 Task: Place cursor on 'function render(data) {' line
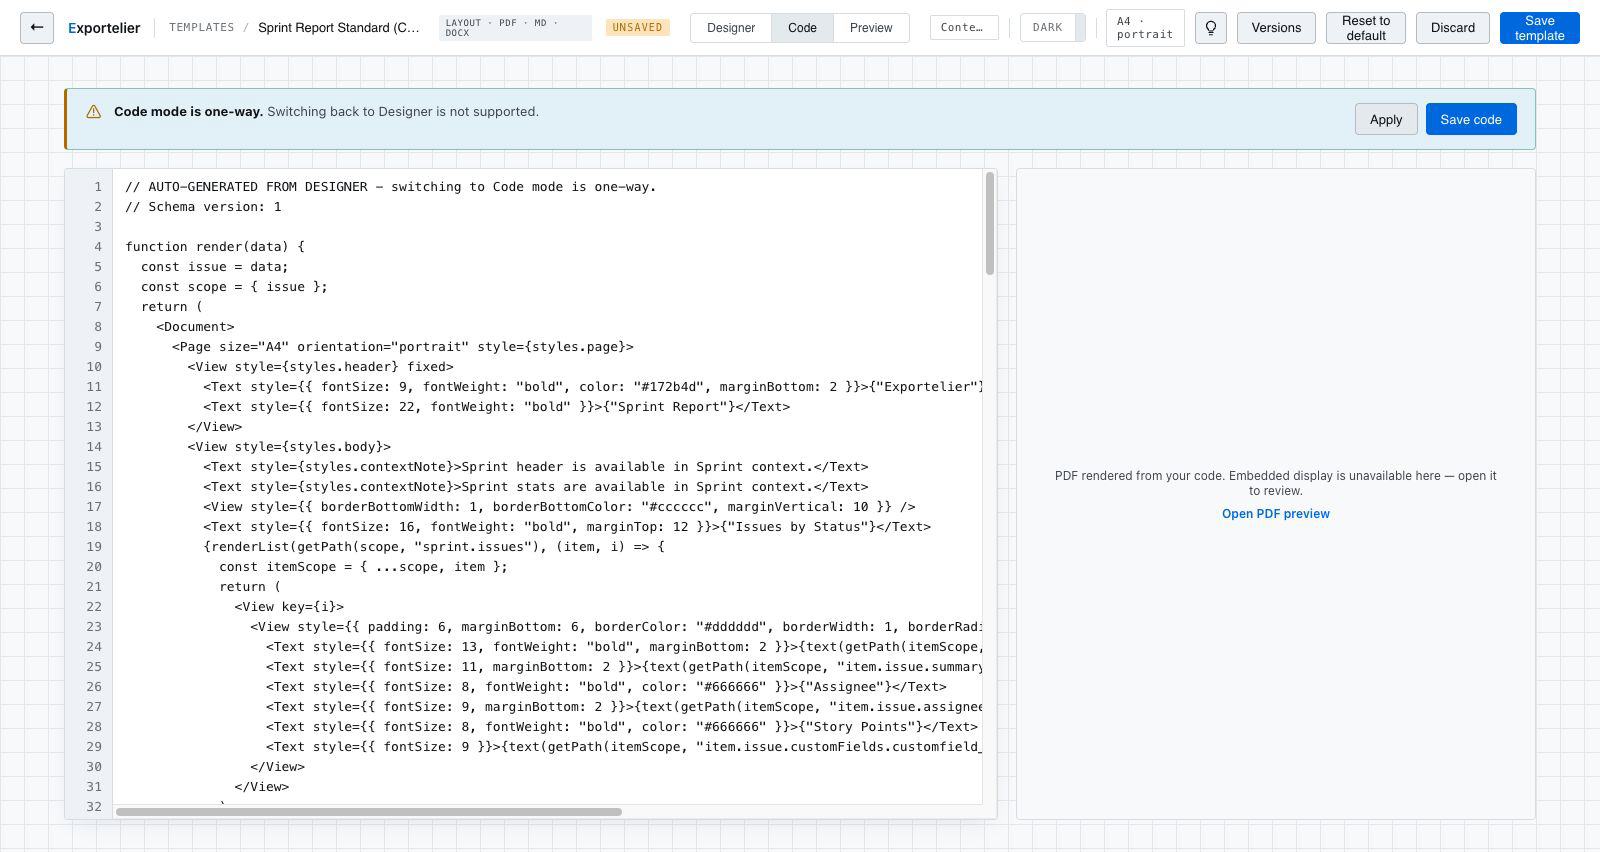(x=215, y=247)
